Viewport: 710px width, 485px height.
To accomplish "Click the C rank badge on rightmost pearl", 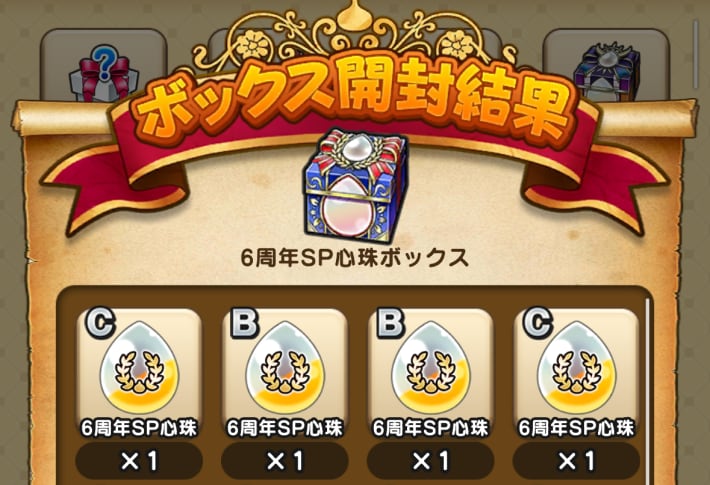I will (537, 323).
